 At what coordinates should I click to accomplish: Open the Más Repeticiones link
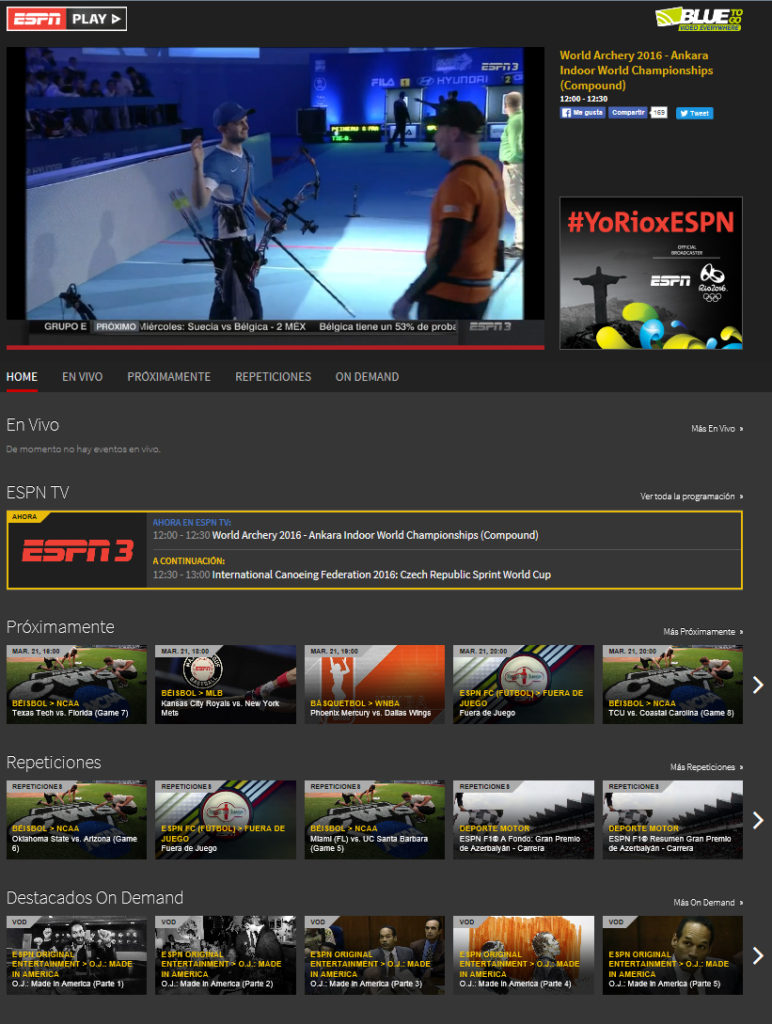(x=706, y=767)
